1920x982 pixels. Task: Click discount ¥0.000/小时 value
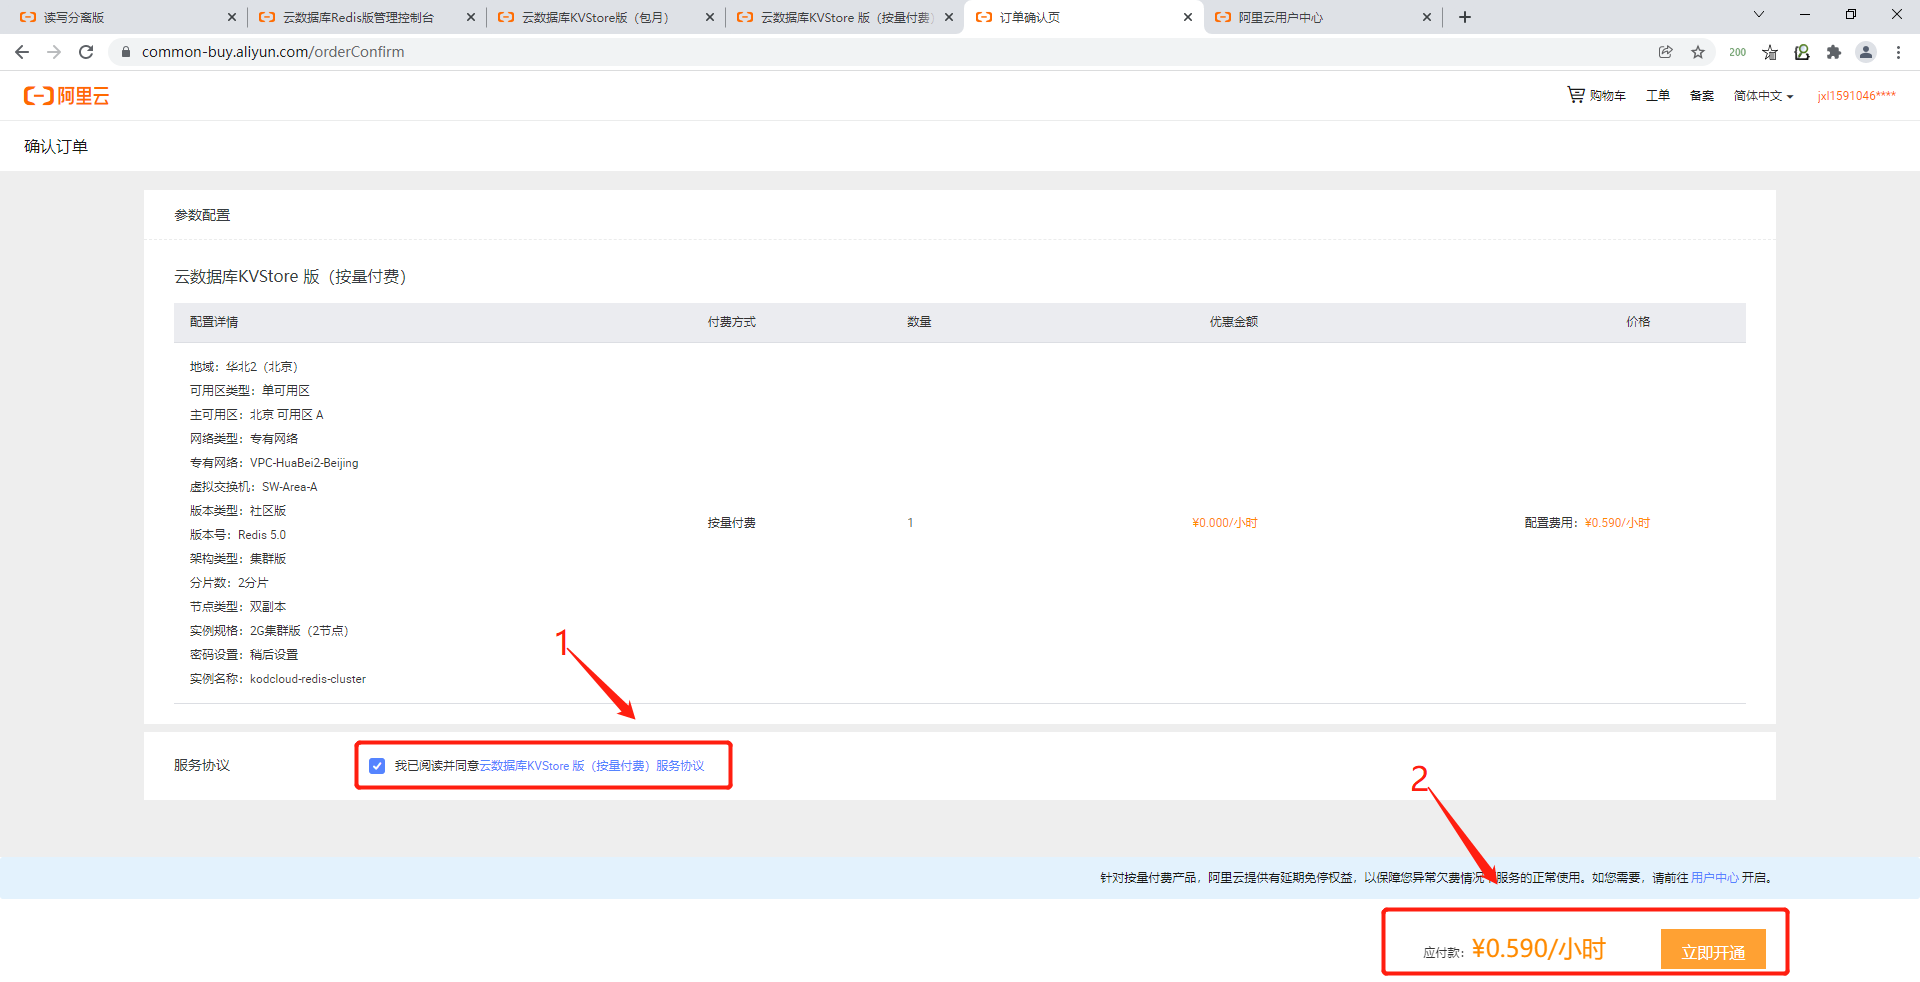[1225, 523]
